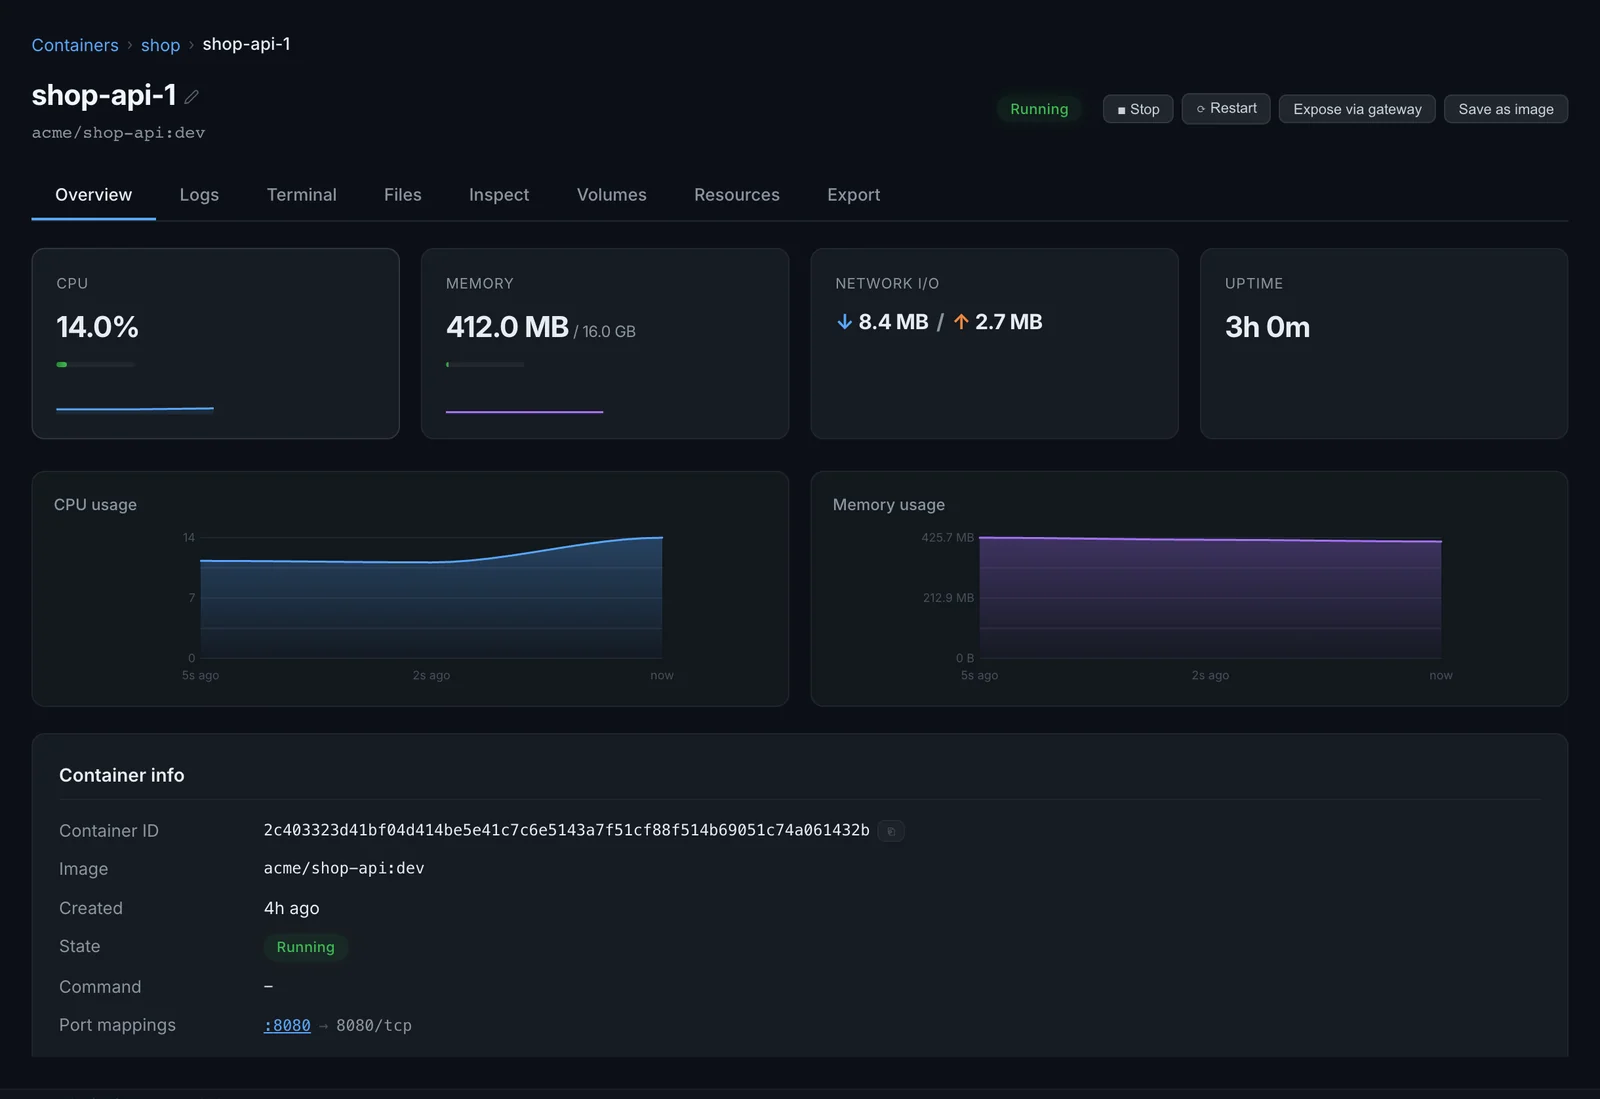Click the '/ 16.0 GB' memory limit text
1600x1099 pixels.
(x=605, y=331)
